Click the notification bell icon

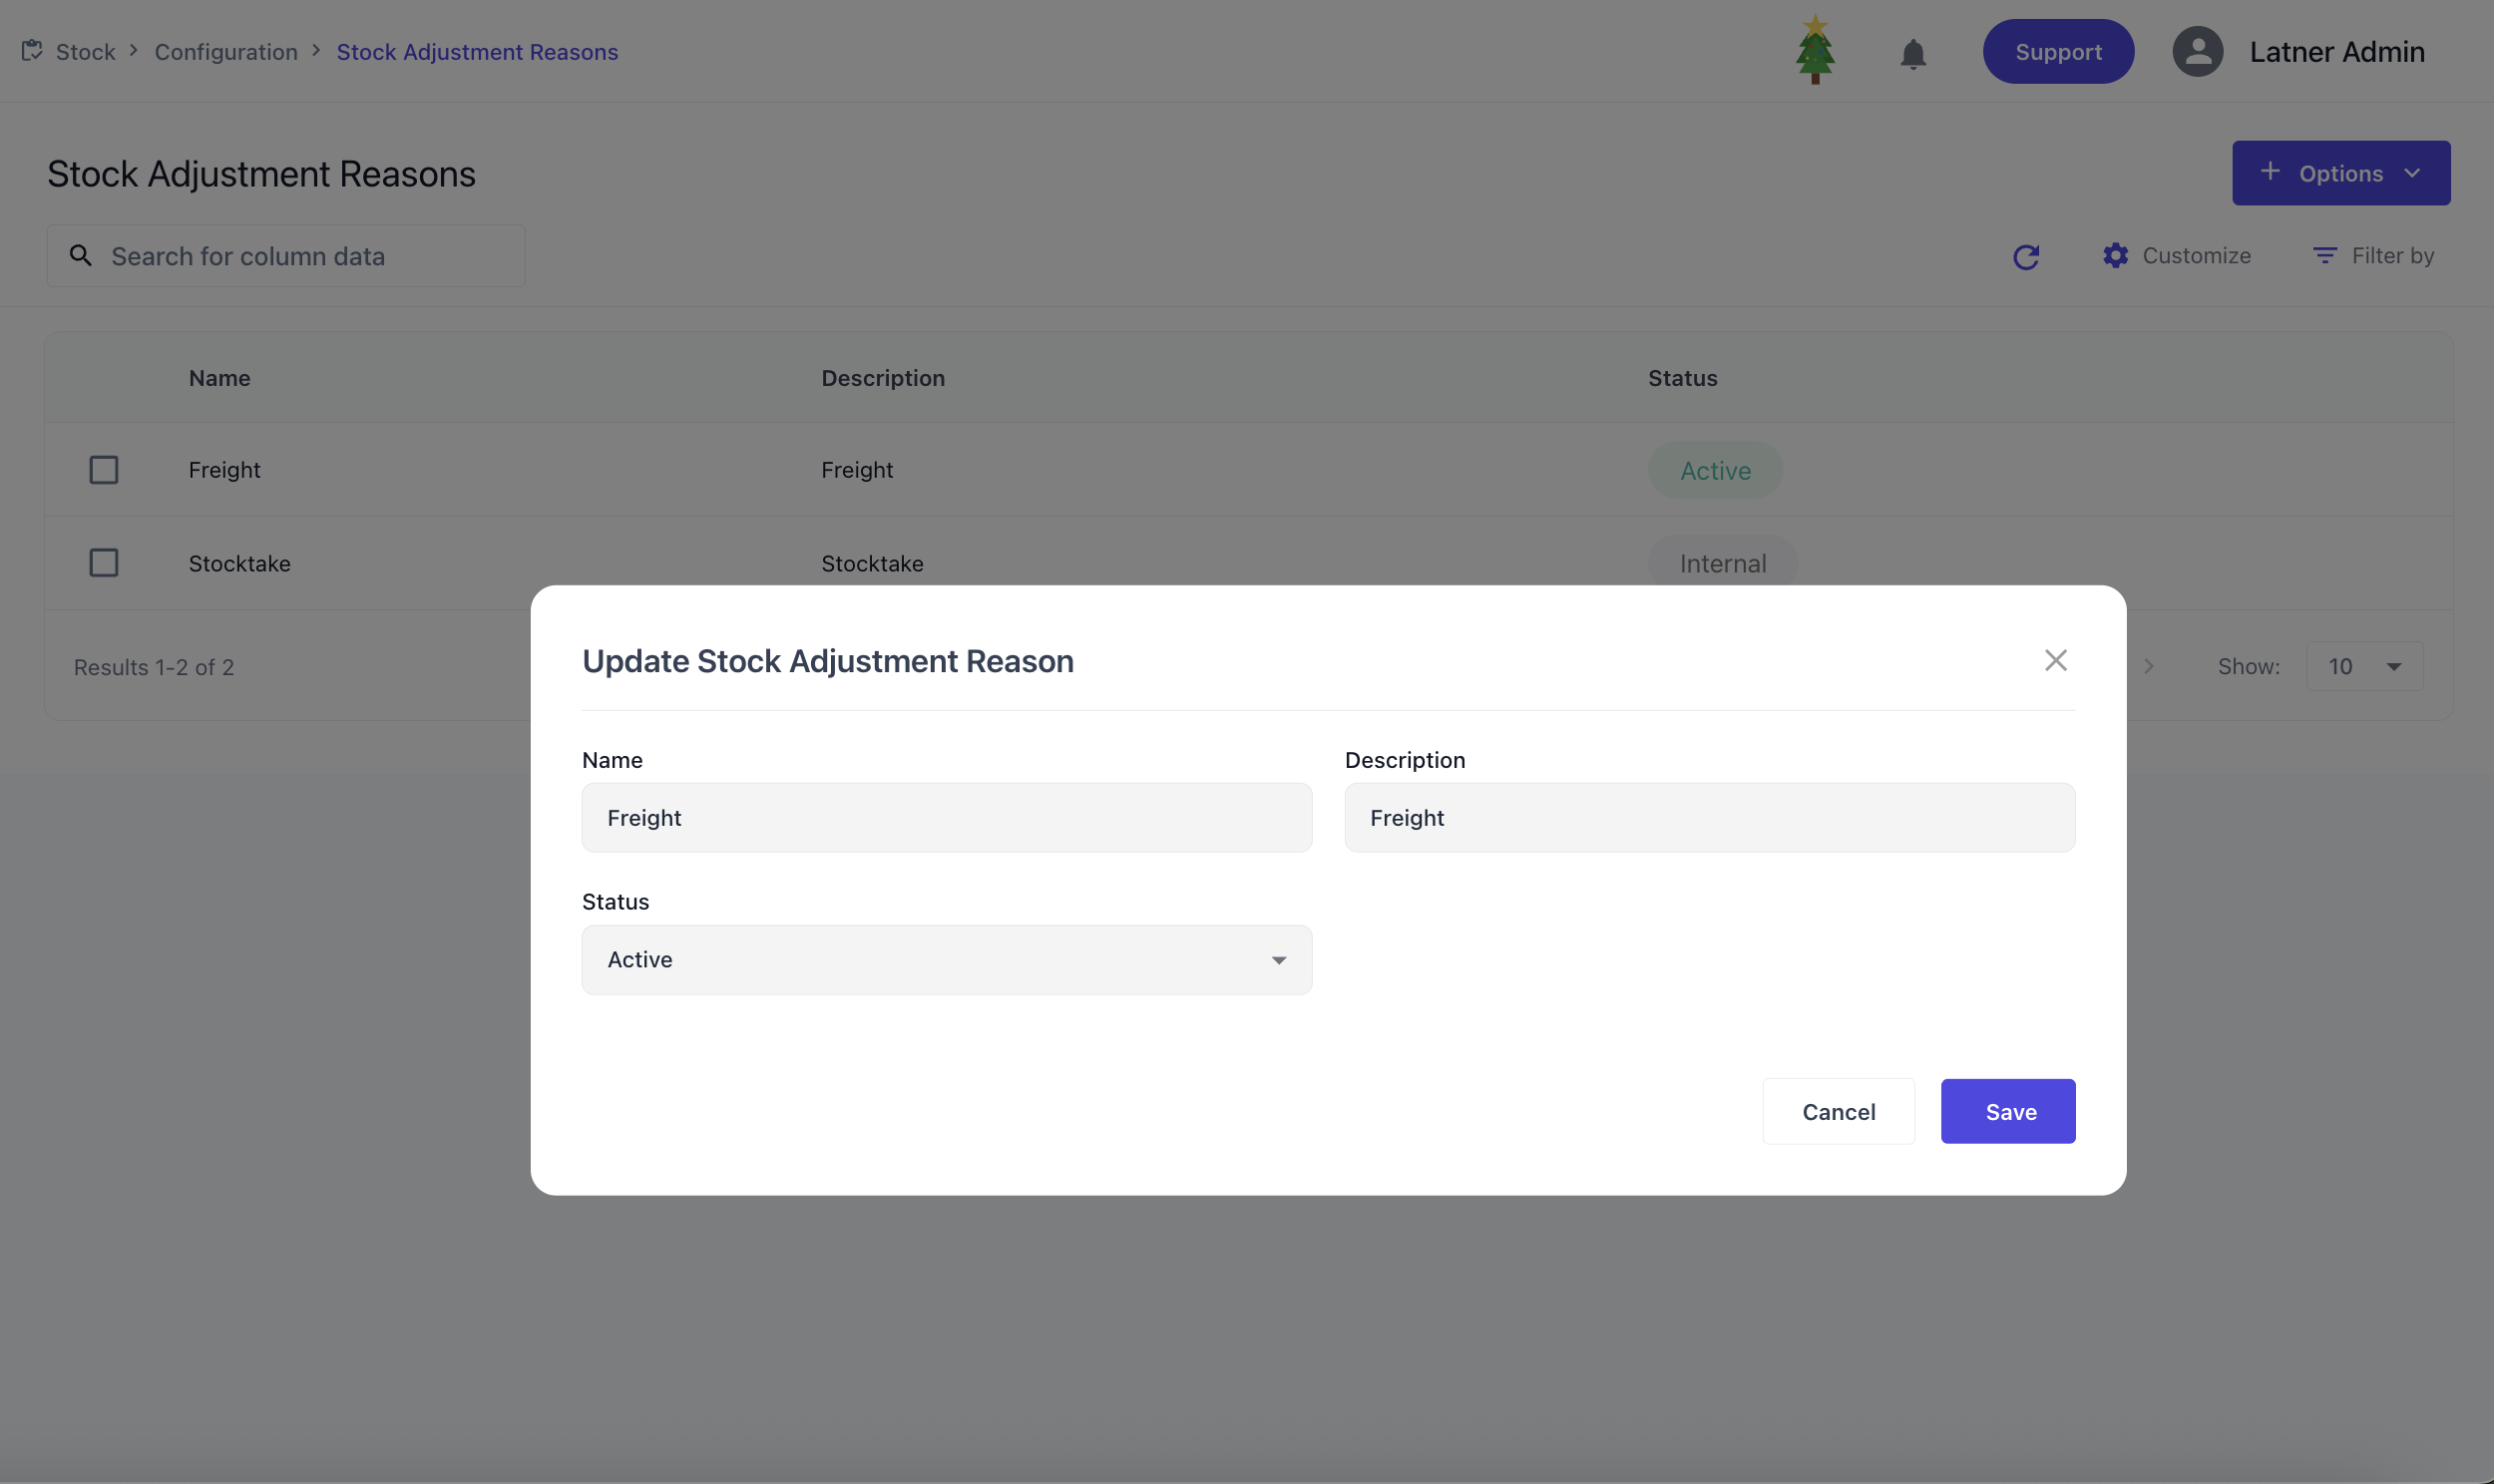coord(1912,53)
